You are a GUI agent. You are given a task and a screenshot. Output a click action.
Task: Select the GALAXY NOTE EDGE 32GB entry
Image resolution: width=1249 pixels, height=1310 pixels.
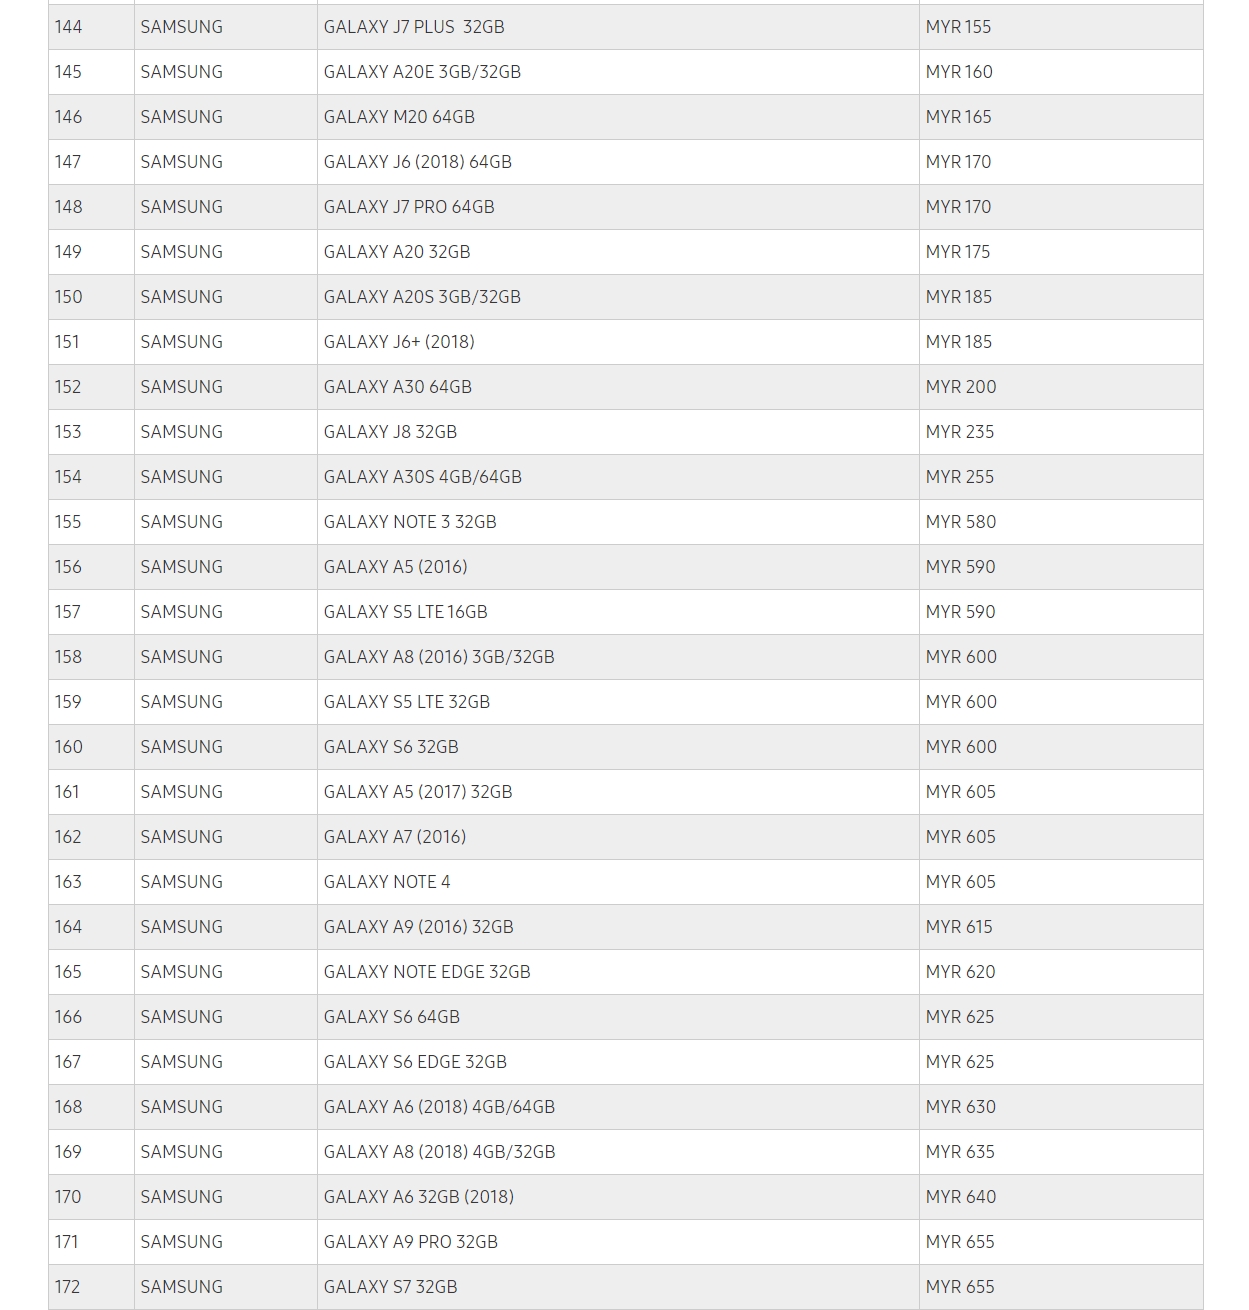pyautogui.click(x=427, y=972)
